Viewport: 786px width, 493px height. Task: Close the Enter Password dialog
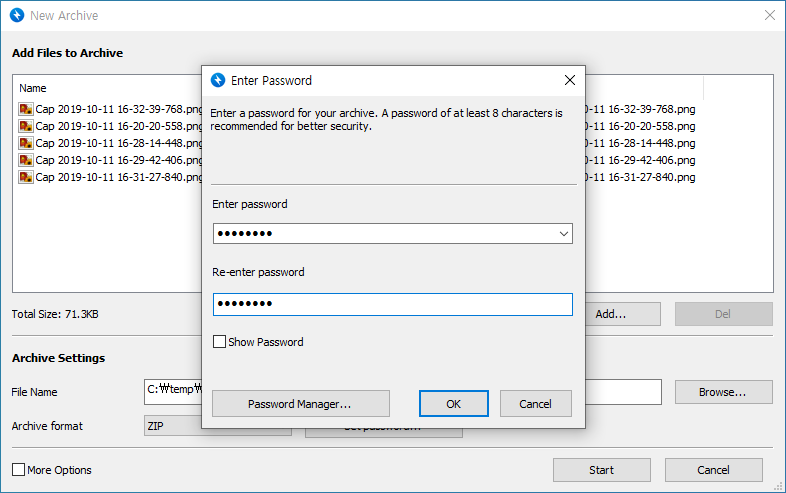[x=569, y=80]
